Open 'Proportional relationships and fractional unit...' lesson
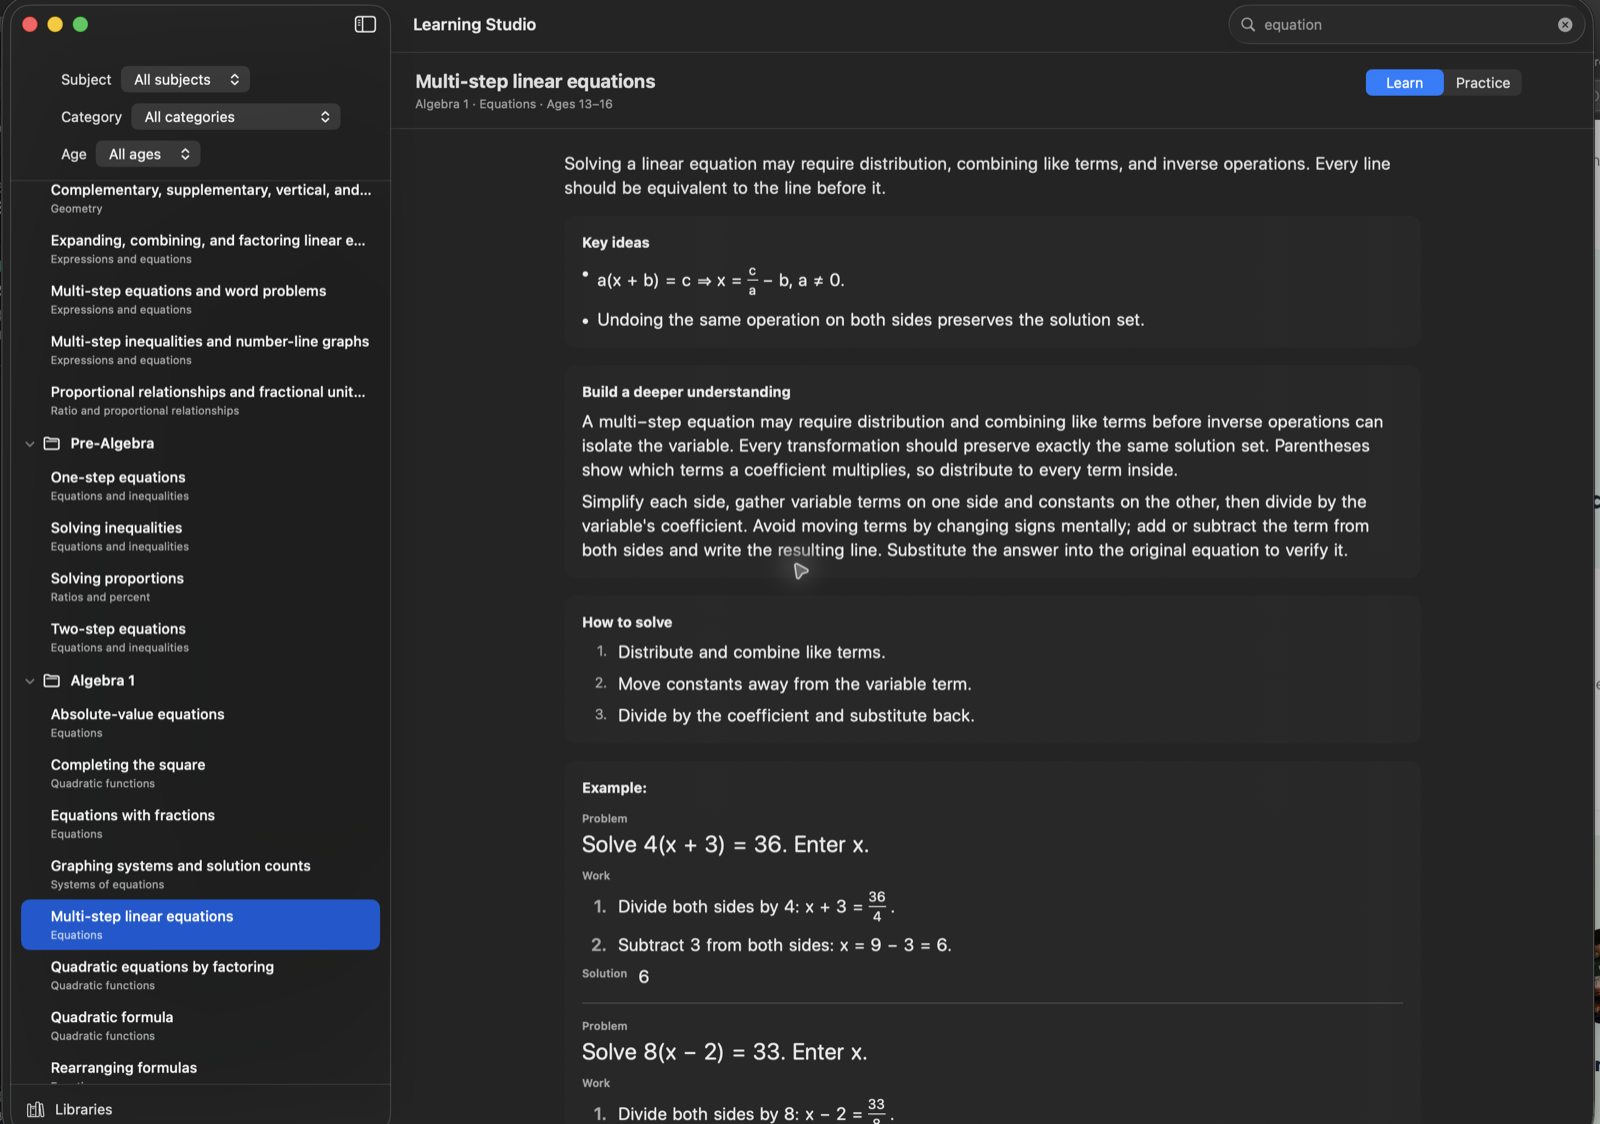Image resolution: width=1600 pixels, height=1124 pixels. (x=200, y=400)
